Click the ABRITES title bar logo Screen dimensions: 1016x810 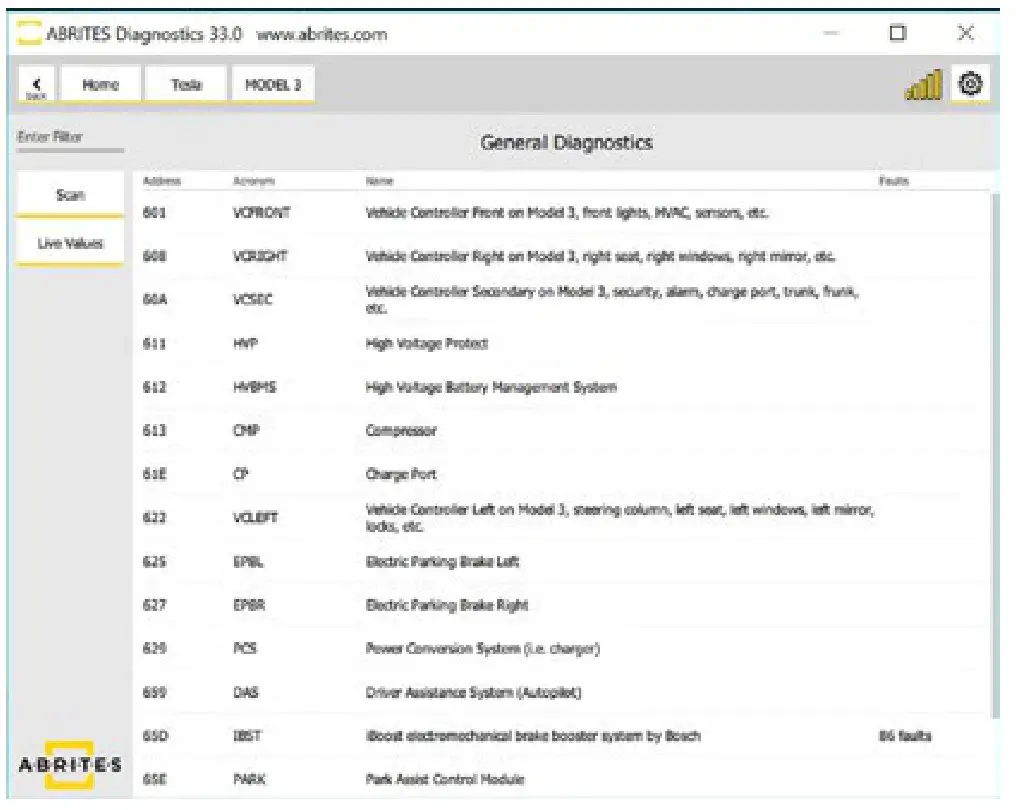[x=29, y=33]
